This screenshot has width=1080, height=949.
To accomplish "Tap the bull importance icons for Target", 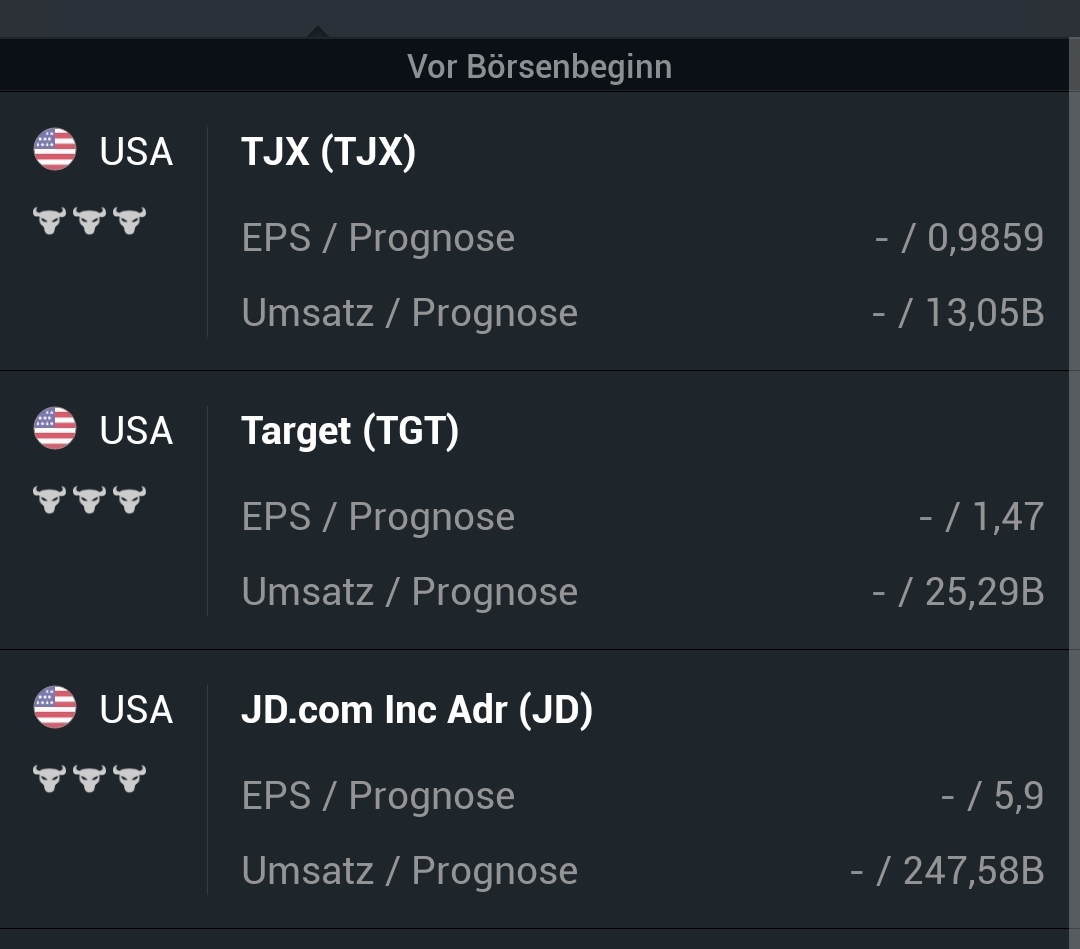I will tap(89, 499).
